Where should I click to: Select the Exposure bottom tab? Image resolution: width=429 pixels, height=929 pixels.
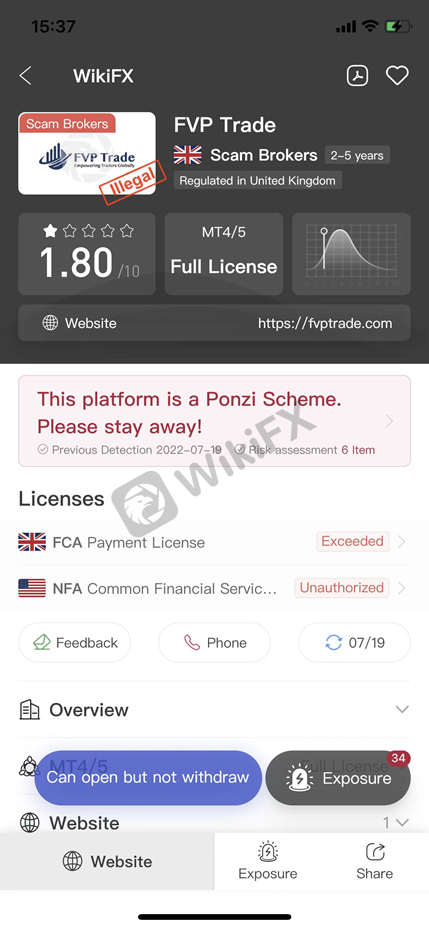(268, 861)
